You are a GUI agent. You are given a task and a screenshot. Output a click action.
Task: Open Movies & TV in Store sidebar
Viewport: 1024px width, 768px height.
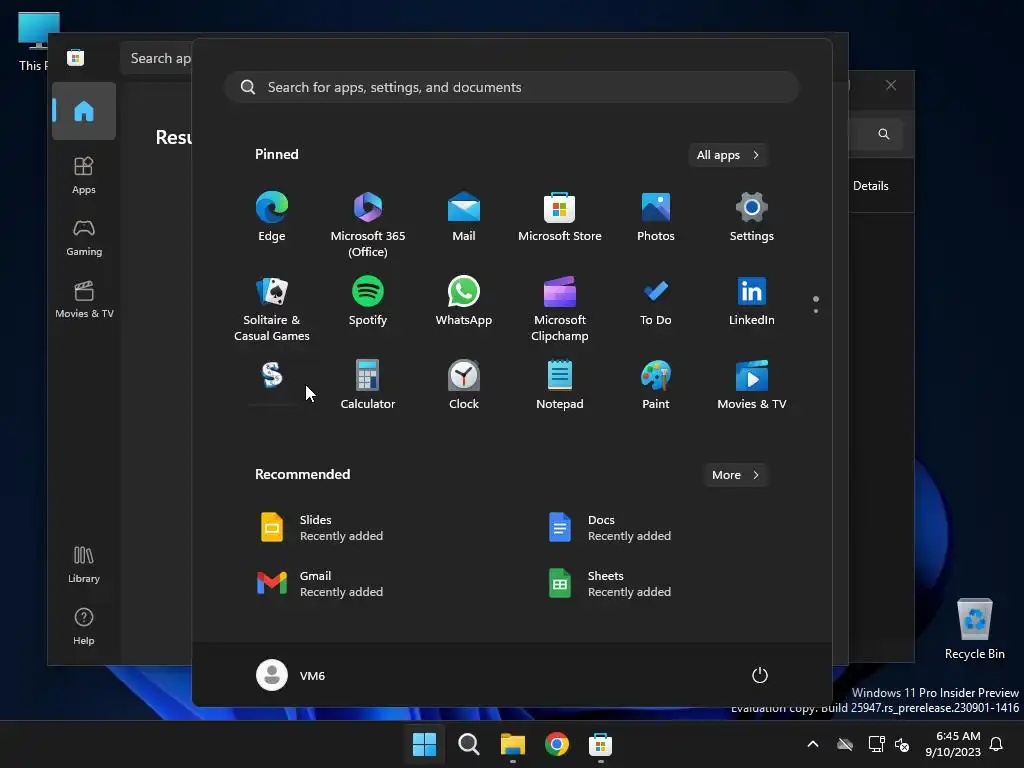coord(84,300)
